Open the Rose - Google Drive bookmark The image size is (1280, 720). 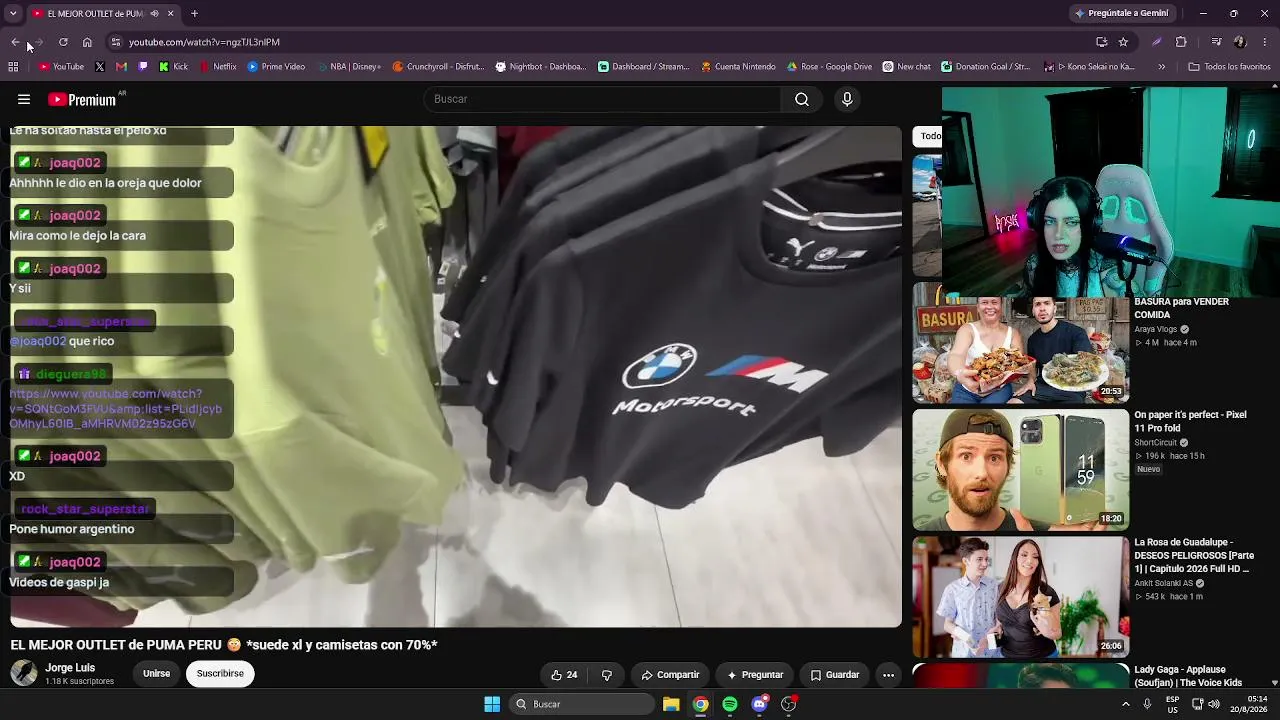[829, 67]
